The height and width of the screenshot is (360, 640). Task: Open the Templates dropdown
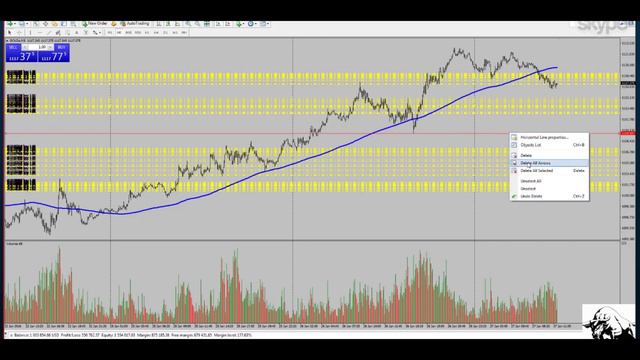pyautogui.click(x=264, y=24)
